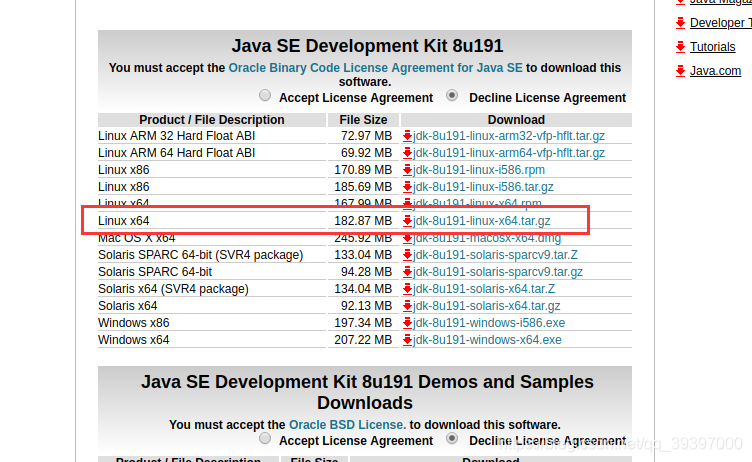
Task: Click red arrow icon beside Java.com
Action: (x=680, y=71)
